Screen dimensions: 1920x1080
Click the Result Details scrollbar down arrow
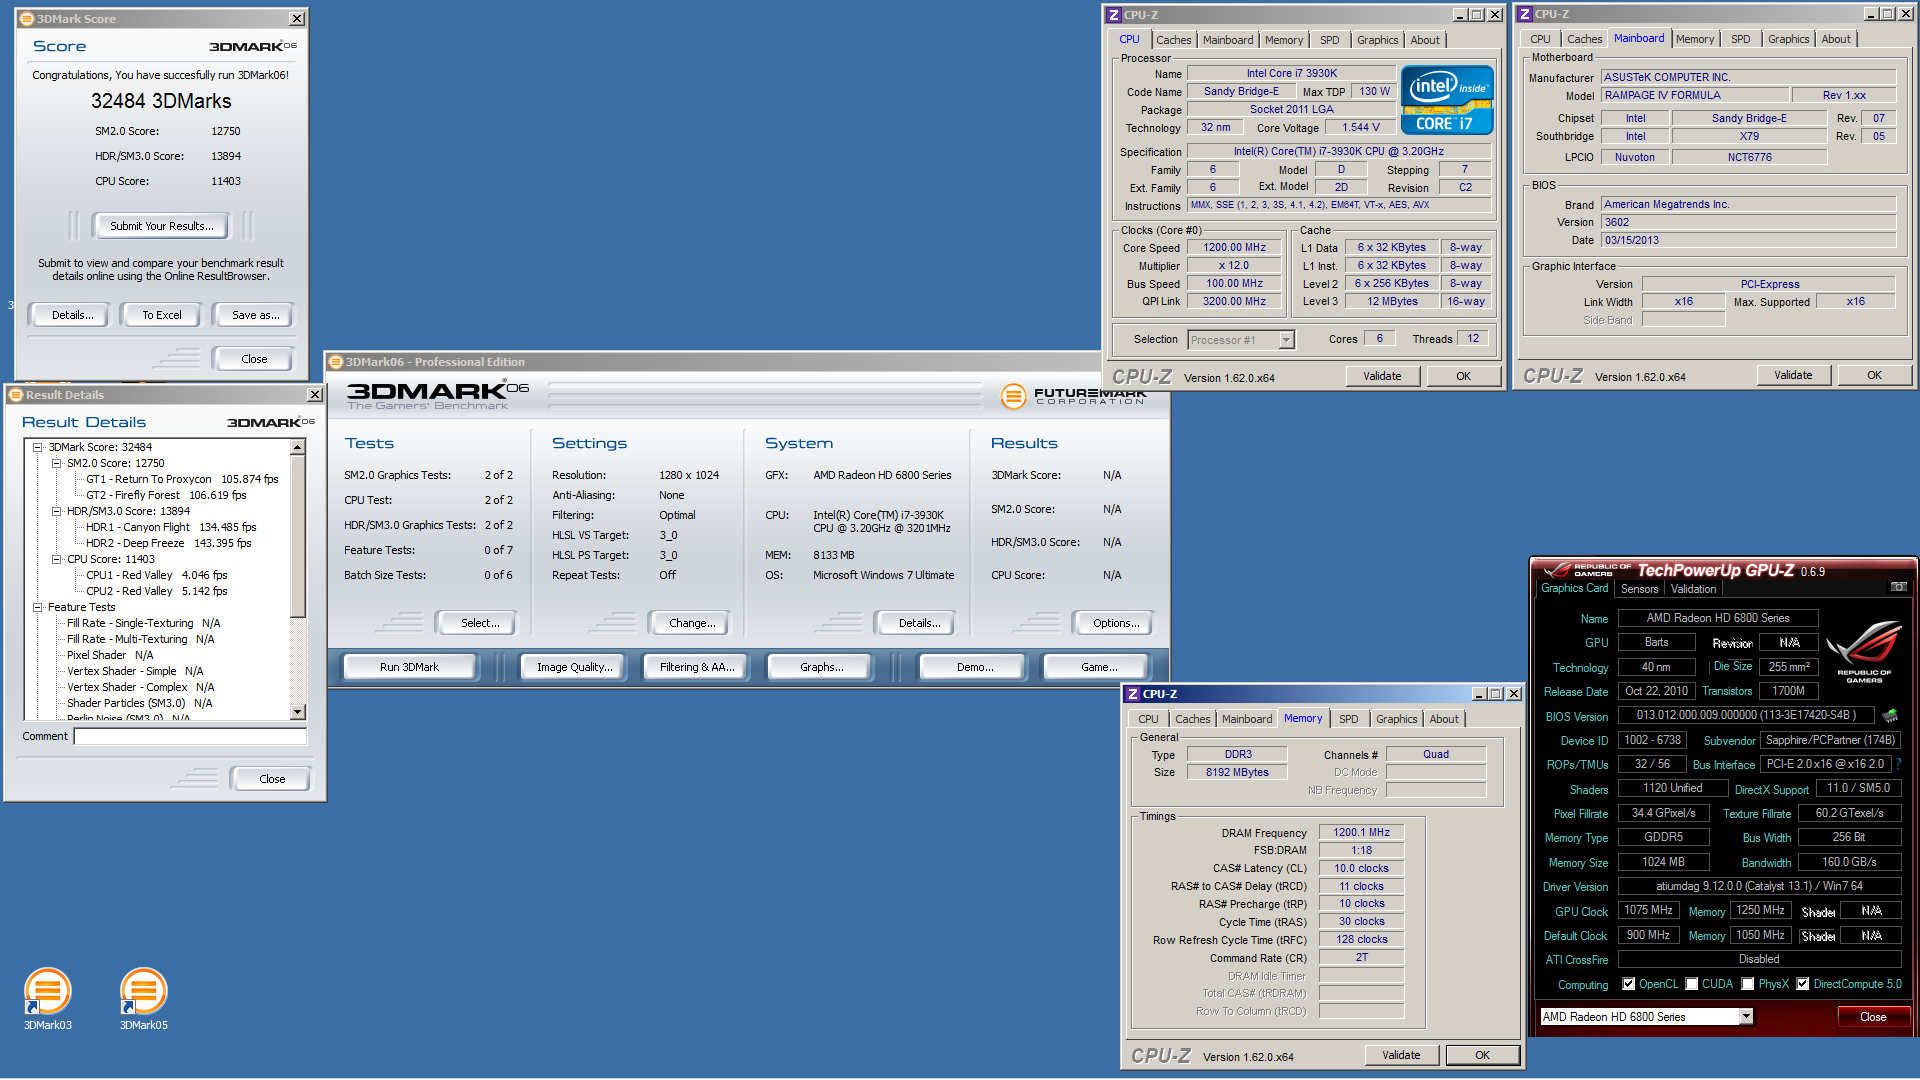point(297,712)
